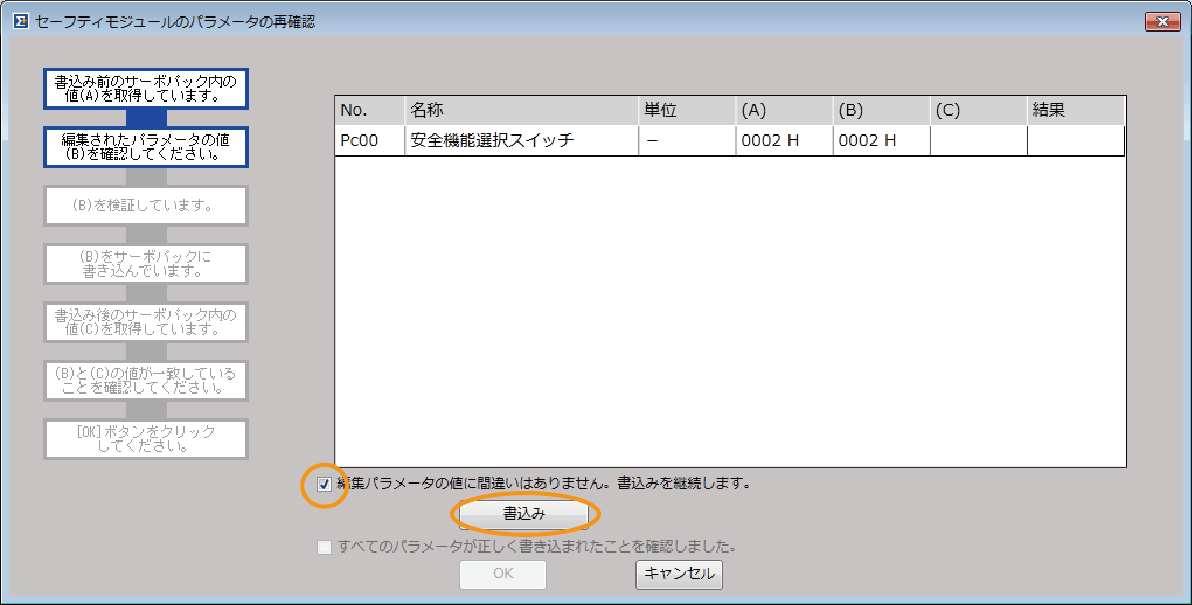Select the '(B)を検証しています' verification step box
The height and width of the screenshot is (605, 1192).
click(145, 205)
